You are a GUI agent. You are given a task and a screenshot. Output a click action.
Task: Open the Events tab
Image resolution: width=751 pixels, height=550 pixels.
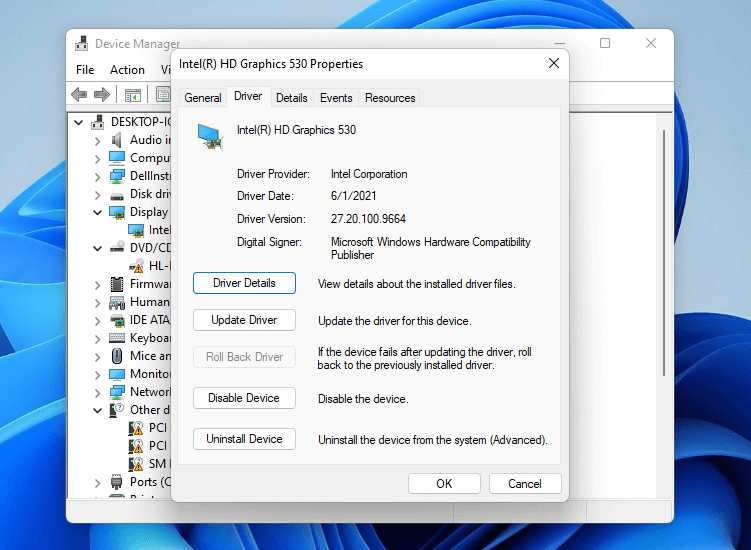pyautogui.click(x=336, y=98)
